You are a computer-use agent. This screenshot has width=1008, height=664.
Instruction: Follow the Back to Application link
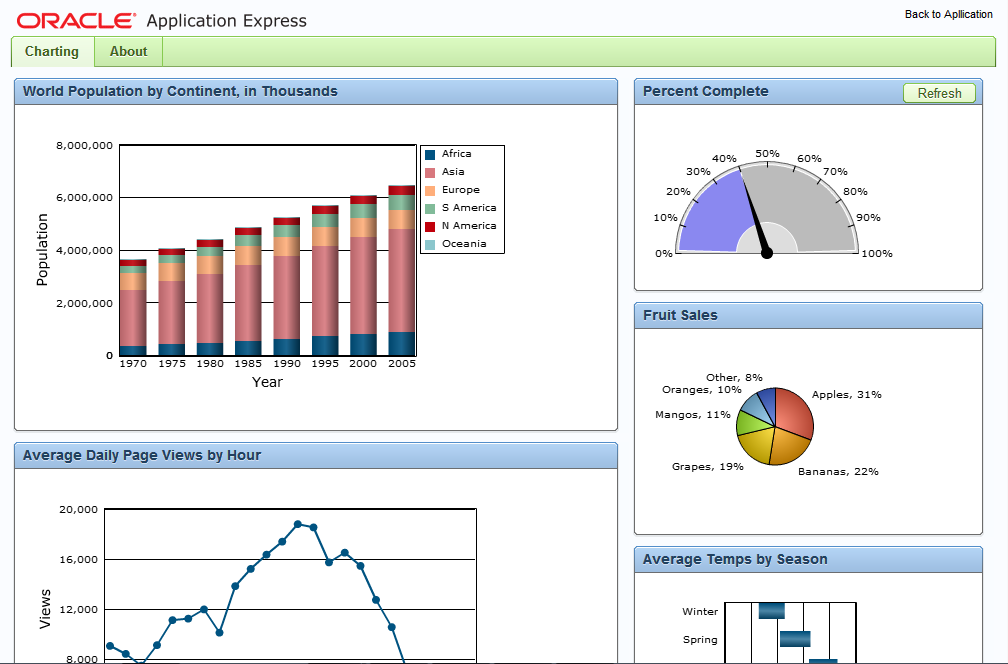coord(948,14)
